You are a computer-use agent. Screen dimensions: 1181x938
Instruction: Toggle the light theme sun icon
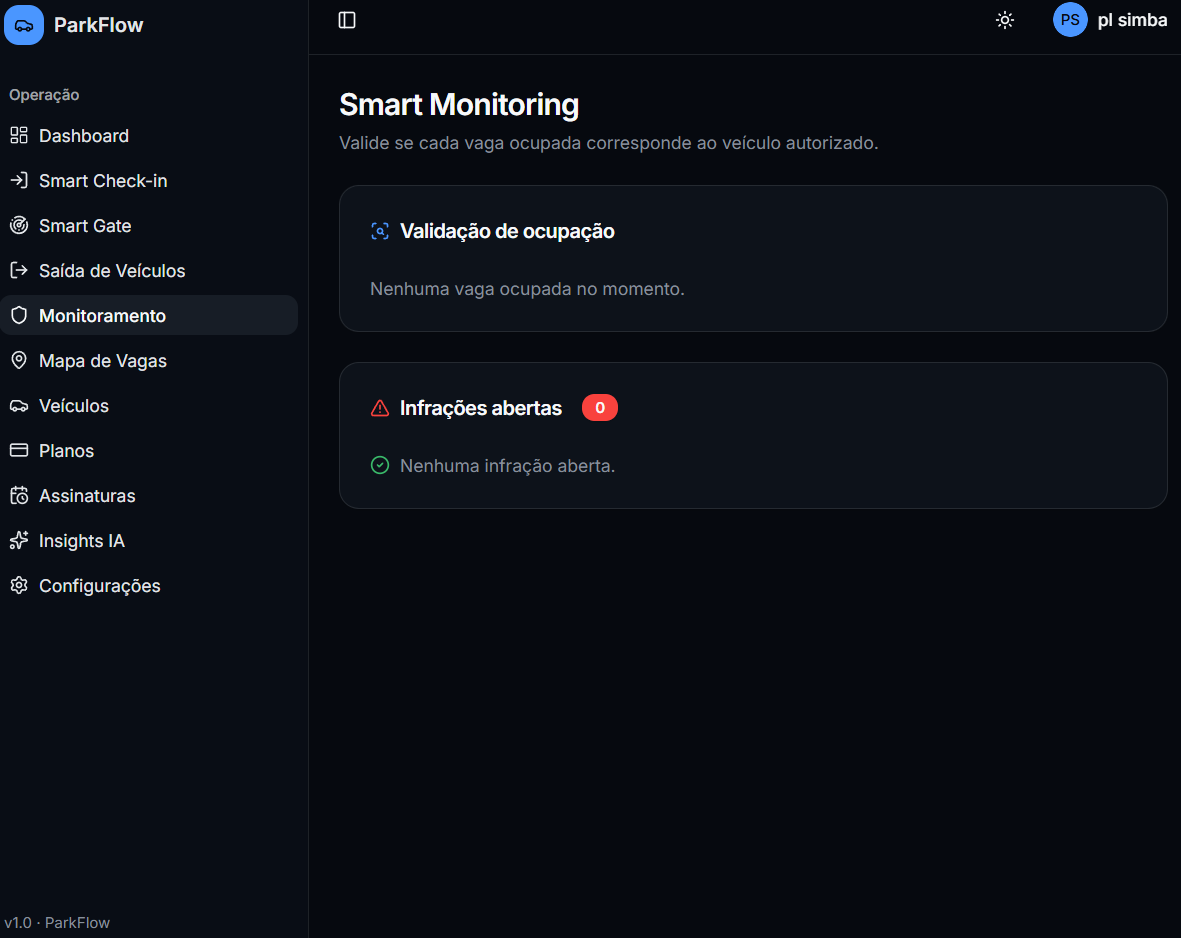click(x=1005, y=20)
